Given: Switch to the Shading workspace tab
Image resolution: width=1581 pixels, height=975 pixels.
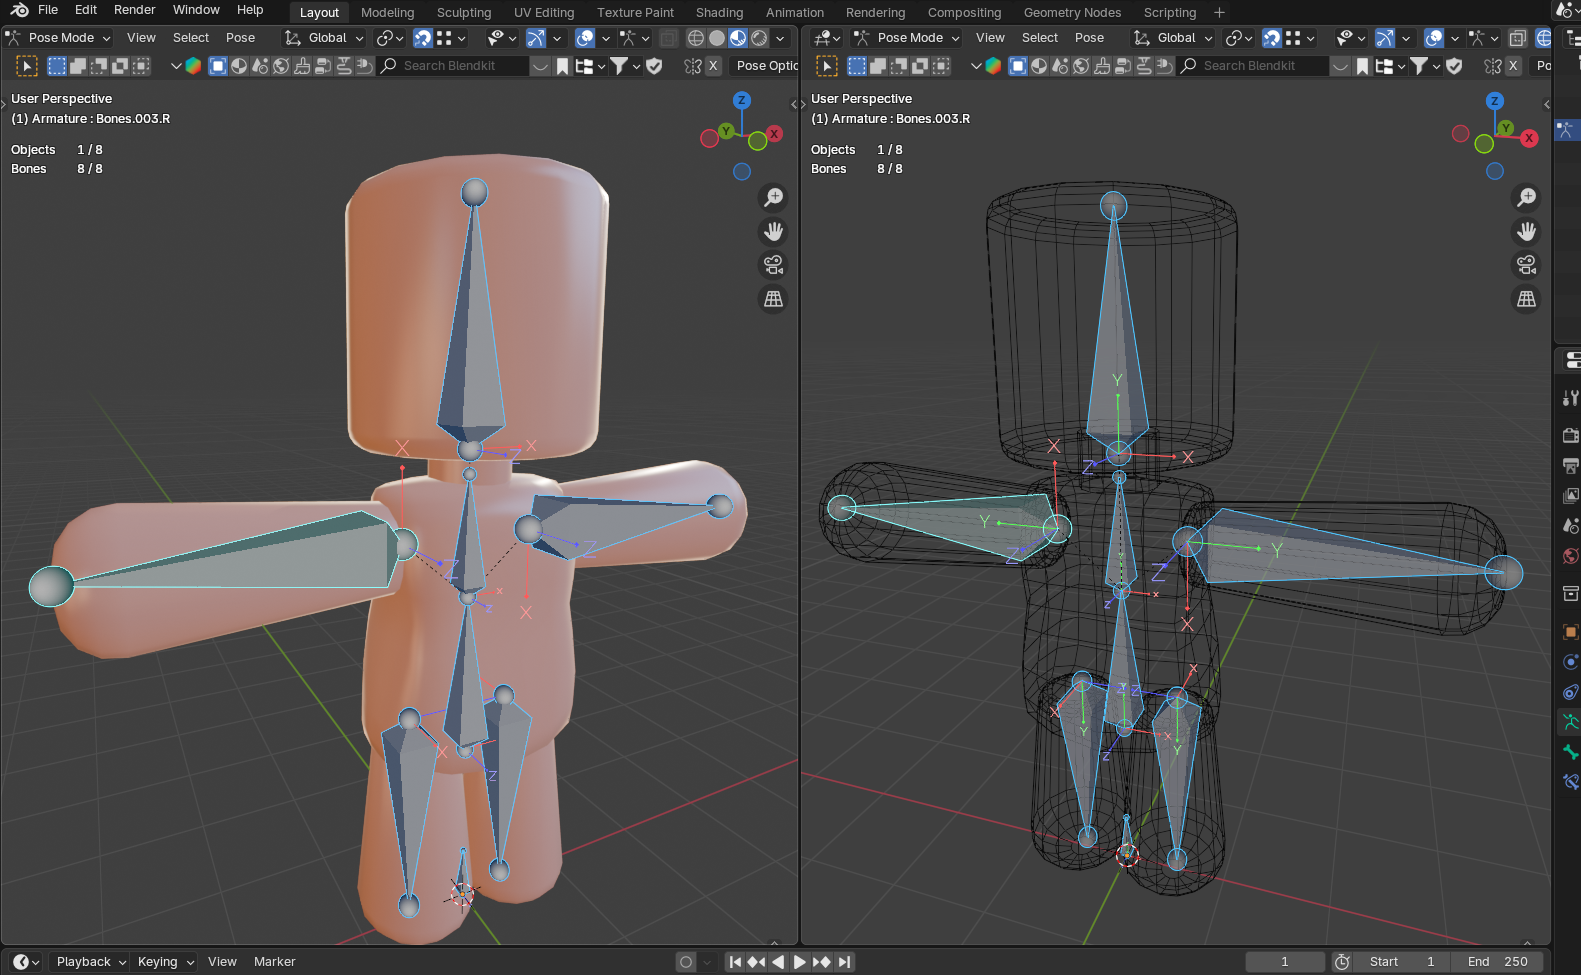Looking at the screenshot, I should (x=719, y=13).
